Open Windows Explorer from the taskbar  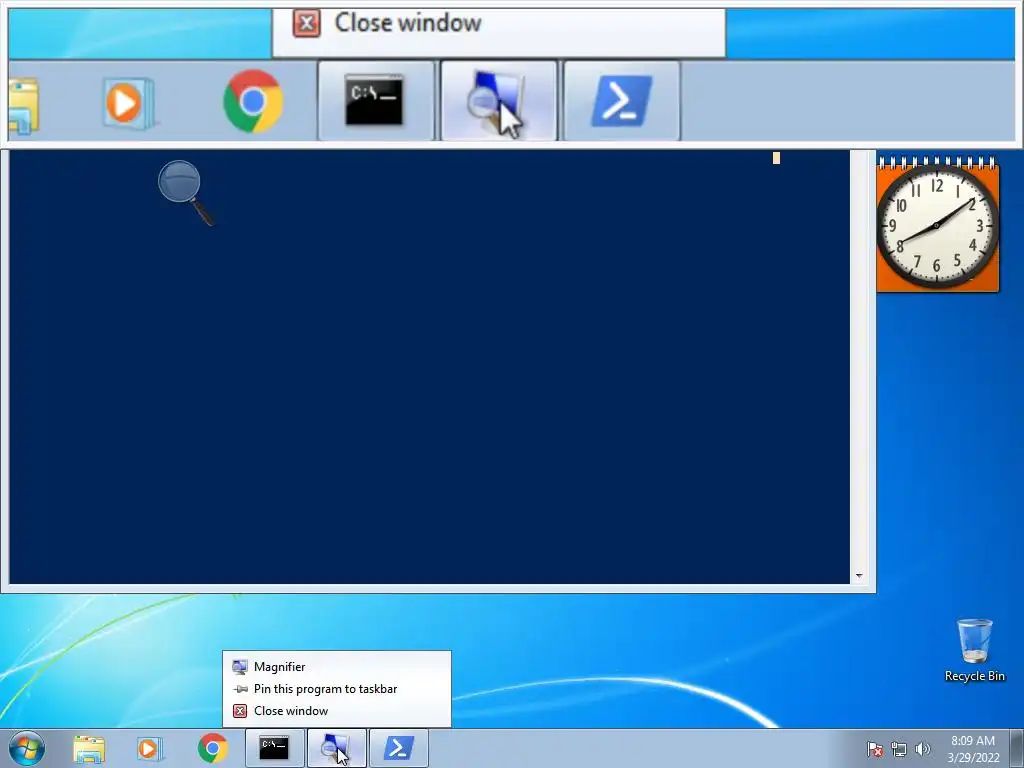(89, 748)
